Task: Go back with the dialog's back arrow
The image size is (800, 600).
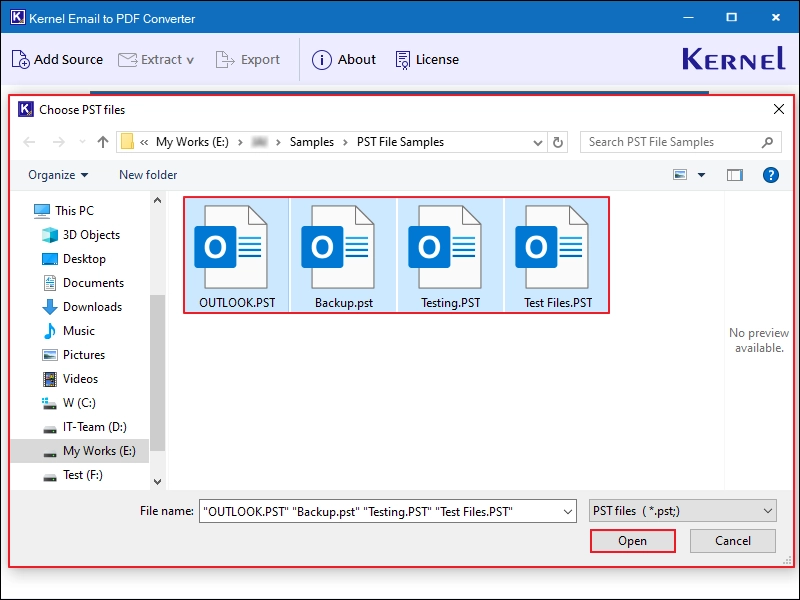Action: pyautogui.click(x=30, y=142)
